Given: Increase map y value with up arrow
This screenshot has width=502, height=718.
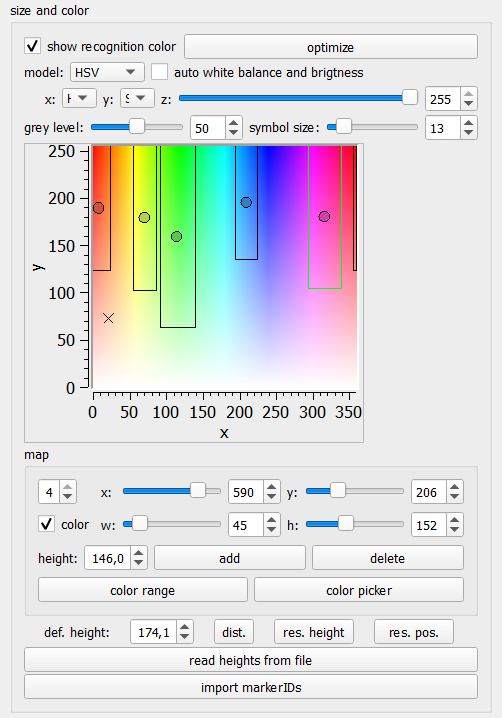Looking at the screenshot, I should coord(455,487).
